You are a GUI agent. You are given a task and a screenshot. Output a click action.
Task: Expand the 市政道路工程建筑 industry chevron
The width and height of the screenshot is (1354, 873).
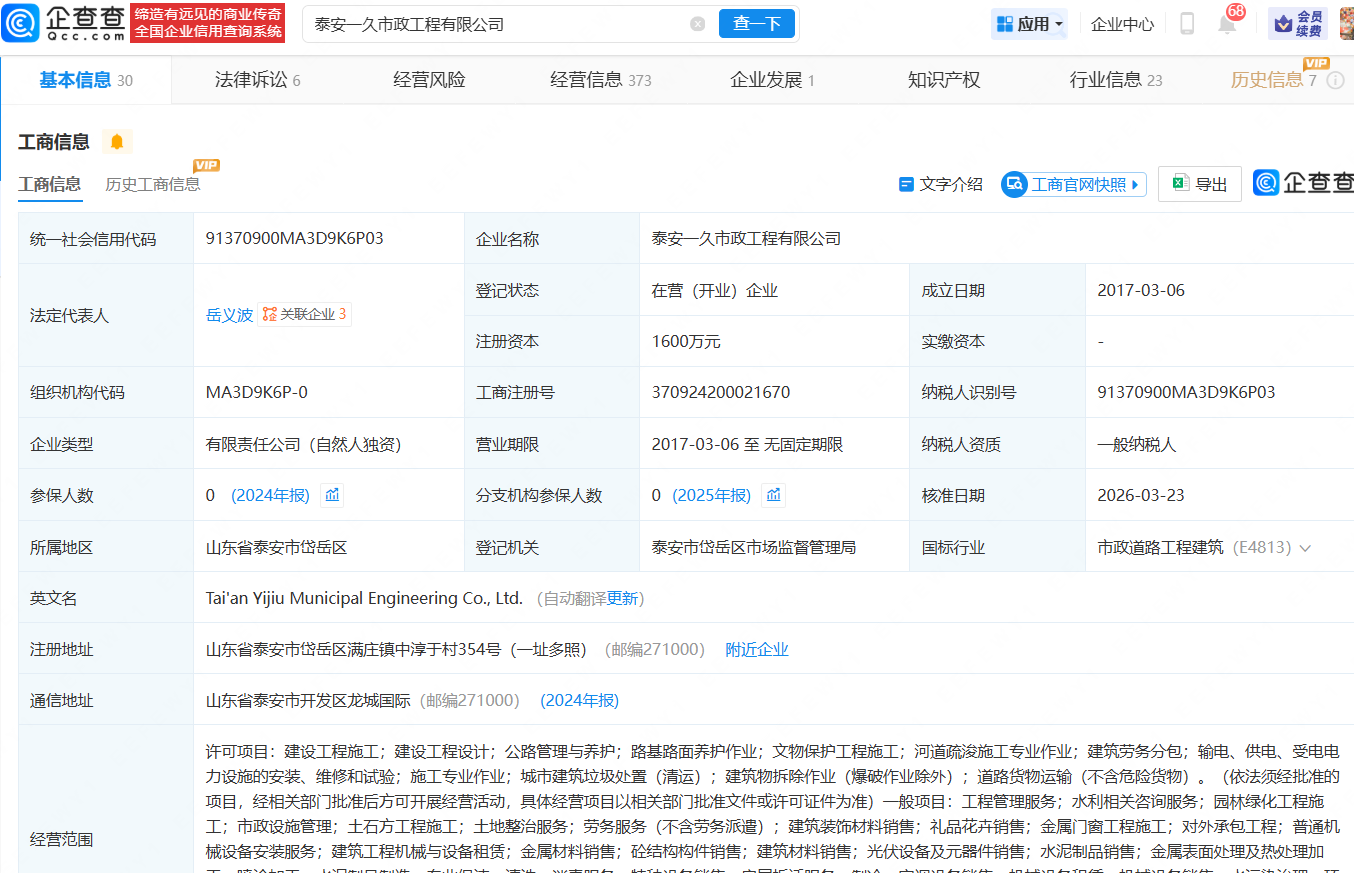[x=1305, y=548]
